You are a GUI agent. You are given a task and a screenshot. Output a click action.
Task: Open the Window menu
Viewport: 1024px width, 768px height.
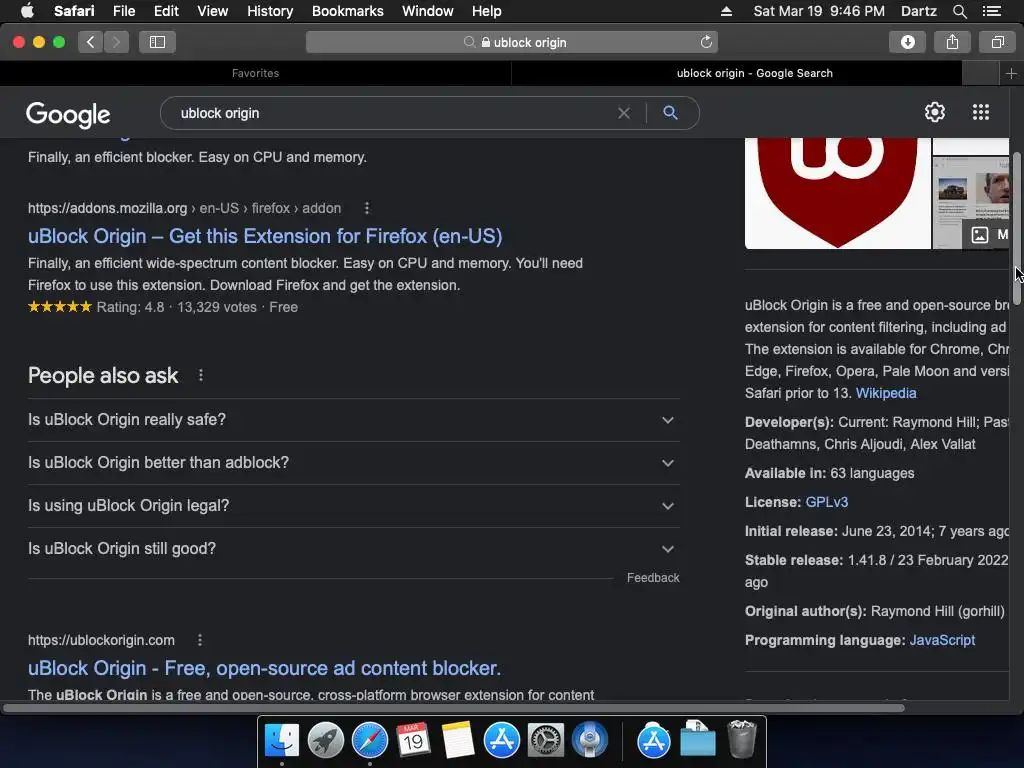coord(427,11)
